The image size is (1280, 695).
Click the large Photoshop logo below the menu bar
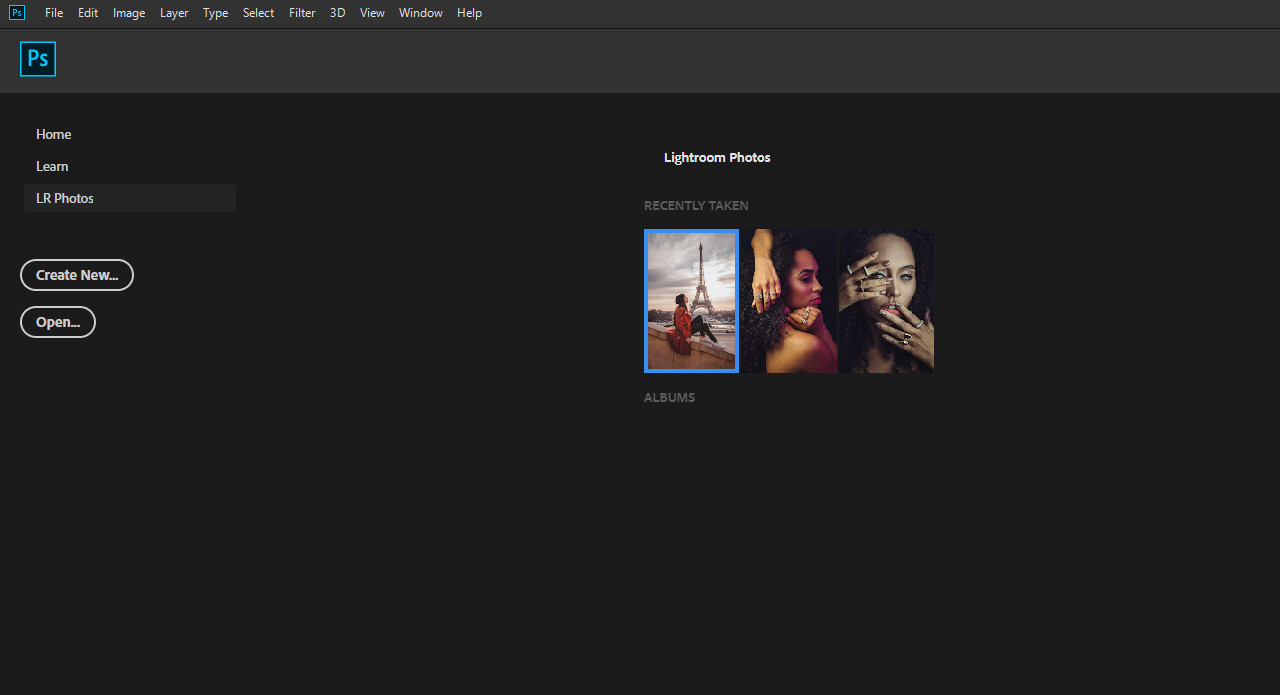[38, 59]
